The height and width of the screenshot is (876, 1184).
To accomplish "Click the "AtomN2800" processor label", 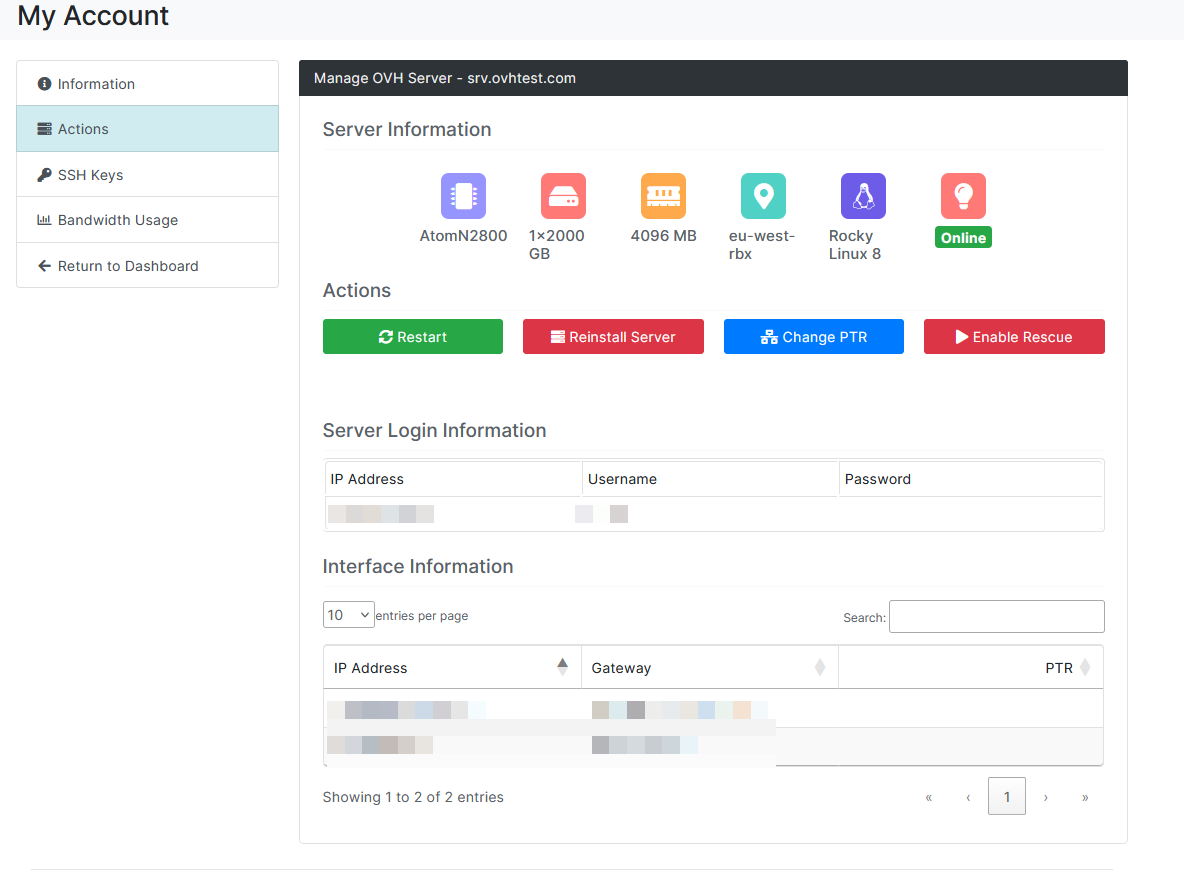I will [463, 236].
